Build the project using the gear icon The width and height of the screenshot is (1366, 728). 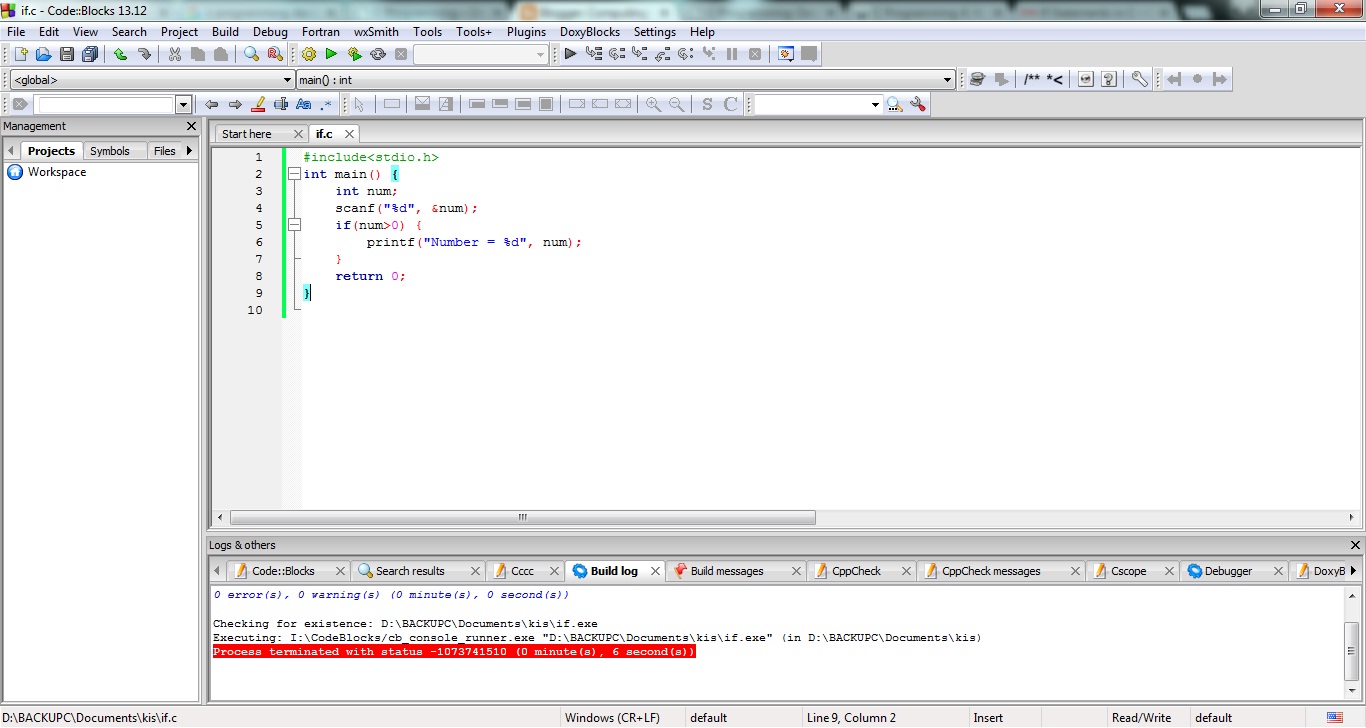tap(307, 54)
